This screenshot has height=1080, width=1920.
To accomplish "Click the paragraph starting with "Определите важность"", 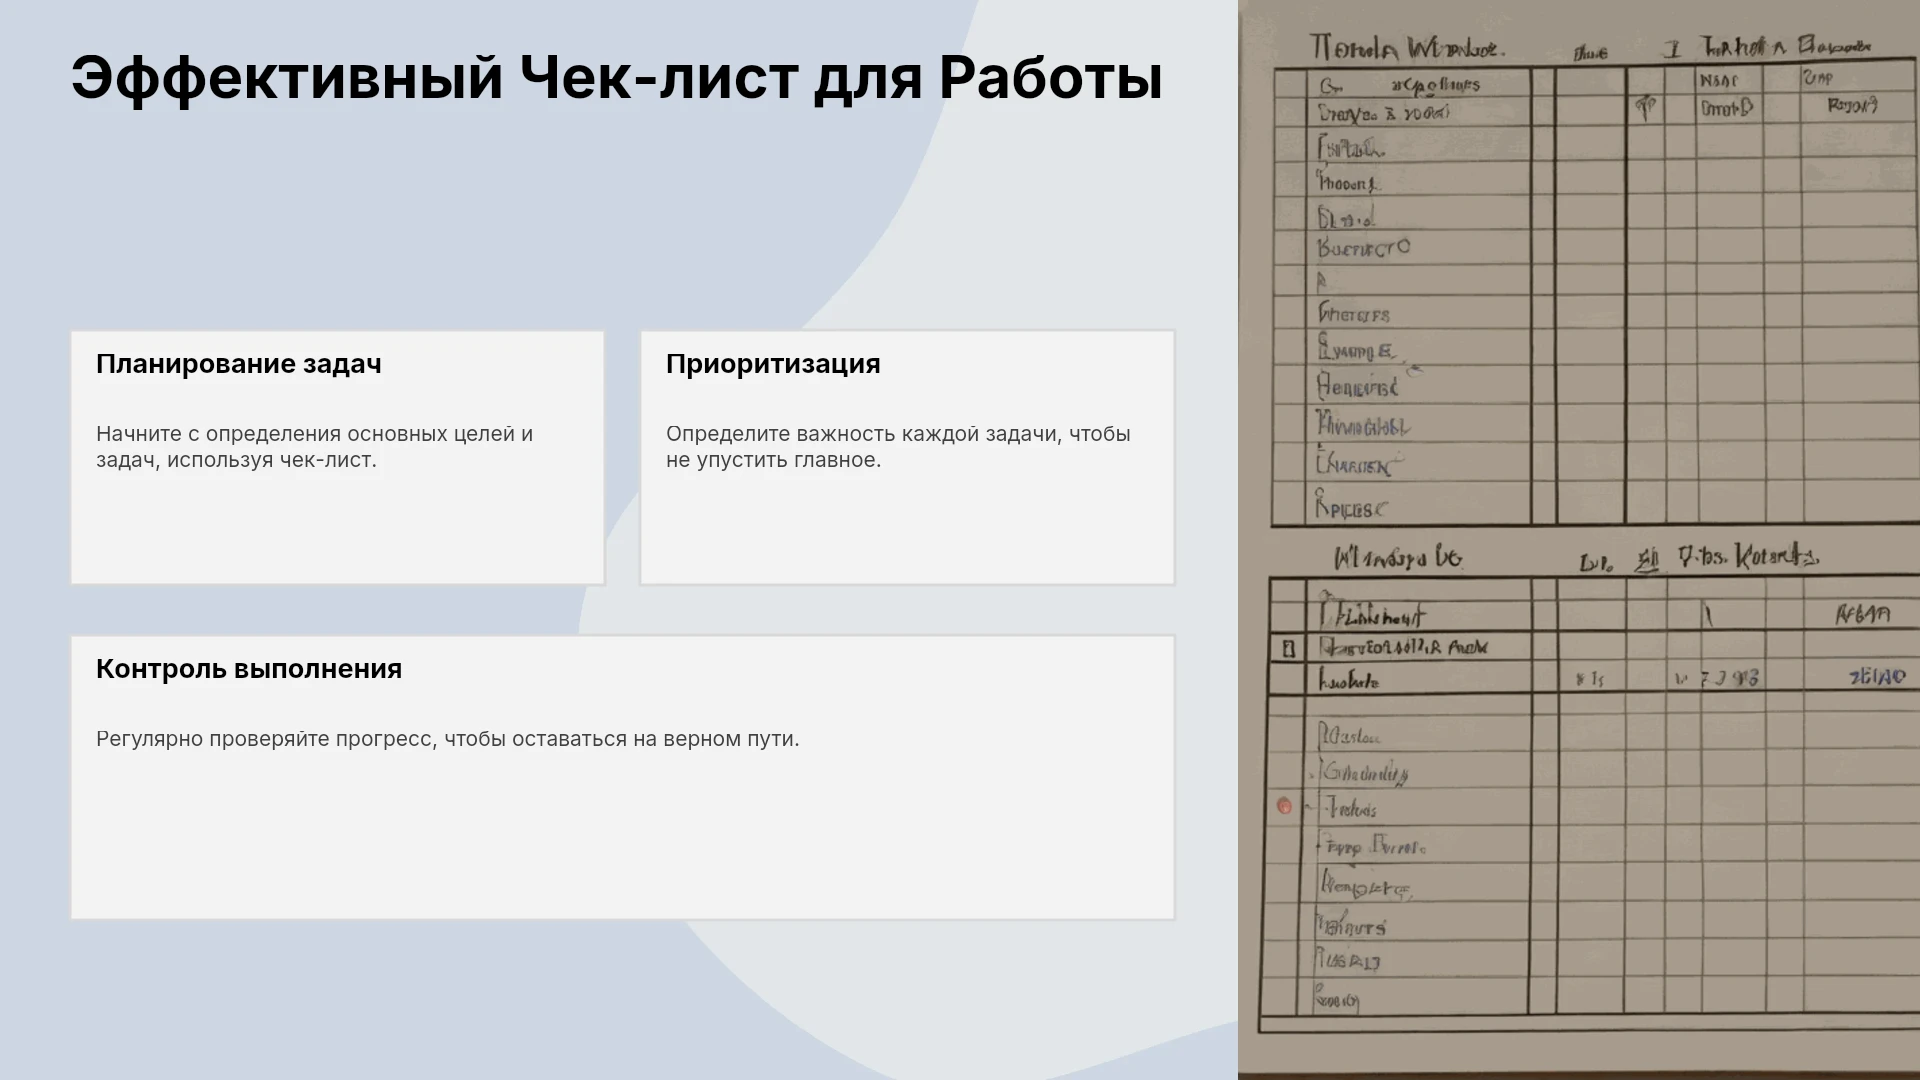I will 898,447.
